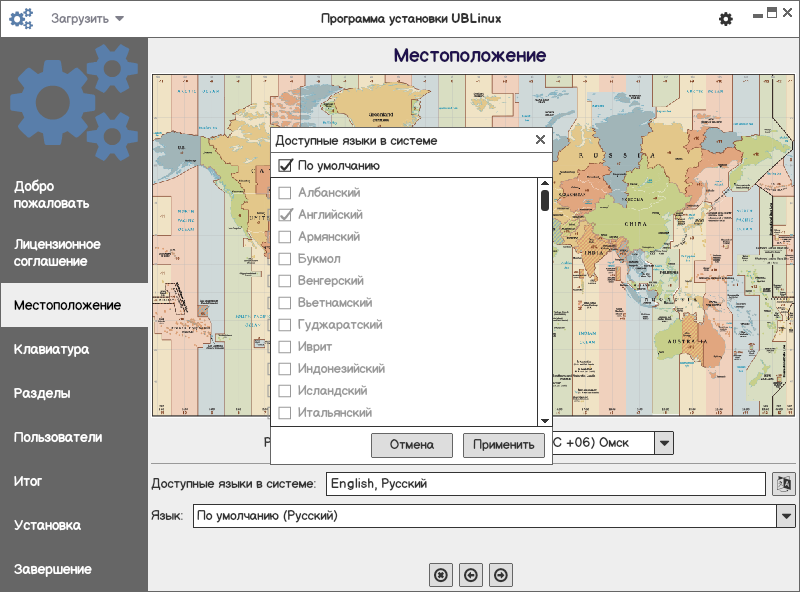Go to the 'Разделы' sidebar section
The height and width of the screenshot is (592, 800).
[42, 394]
